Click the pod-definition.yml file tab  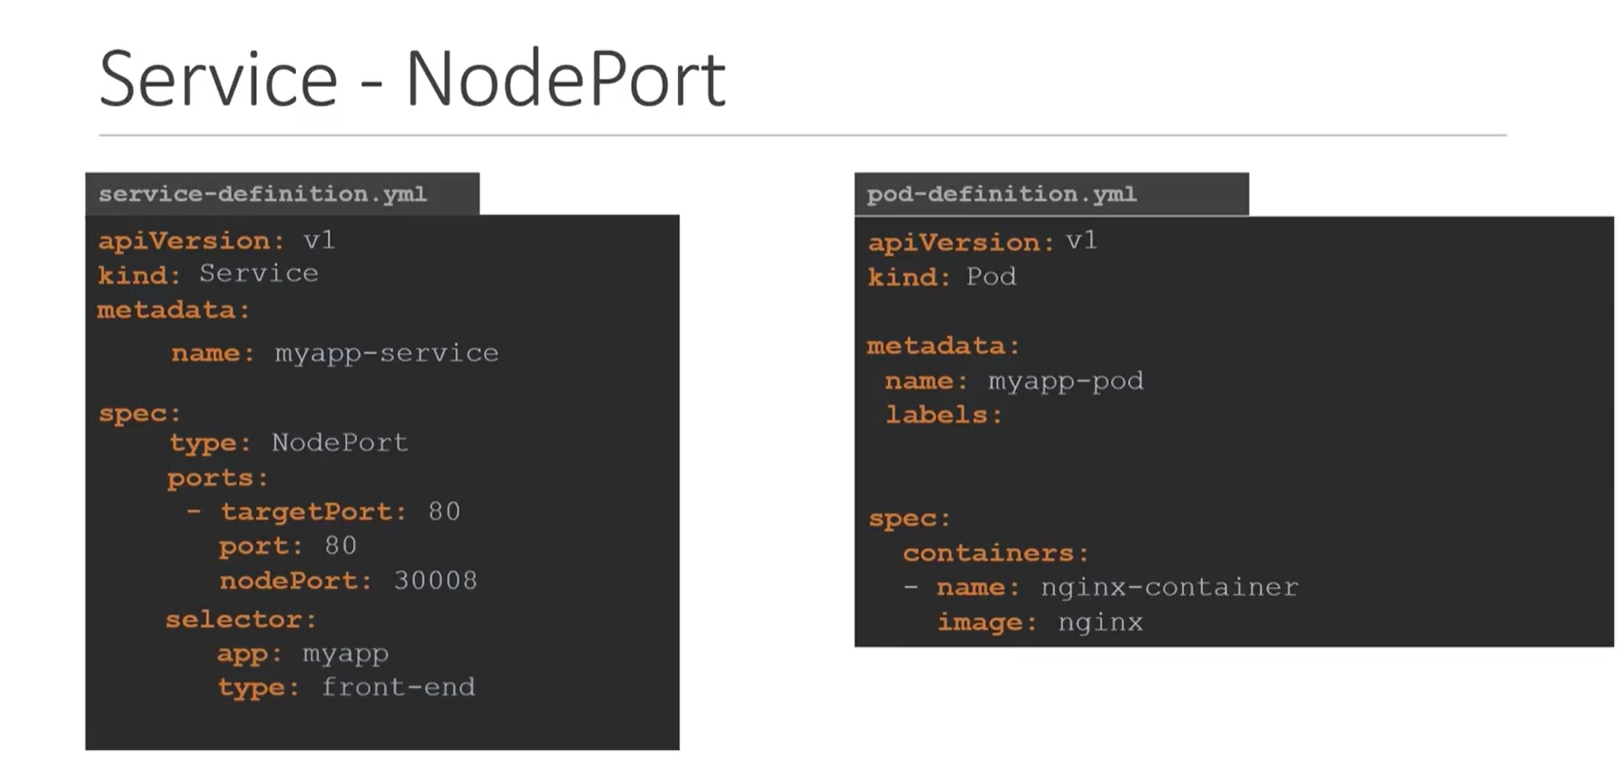point(1001,194)
